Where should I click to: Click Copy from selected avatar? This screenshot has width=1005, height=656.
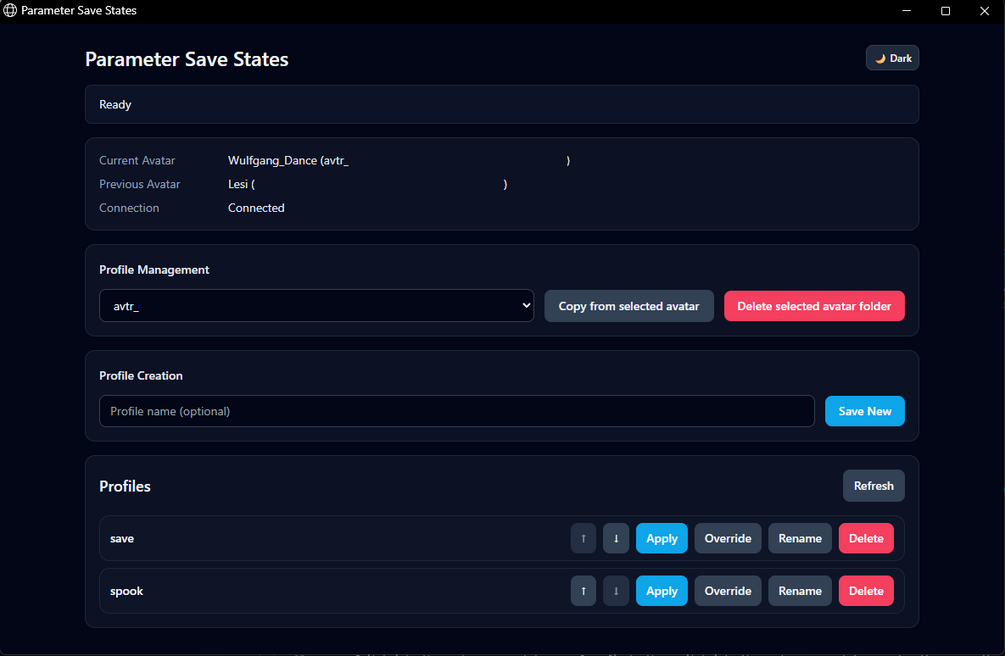click(629, 306)
